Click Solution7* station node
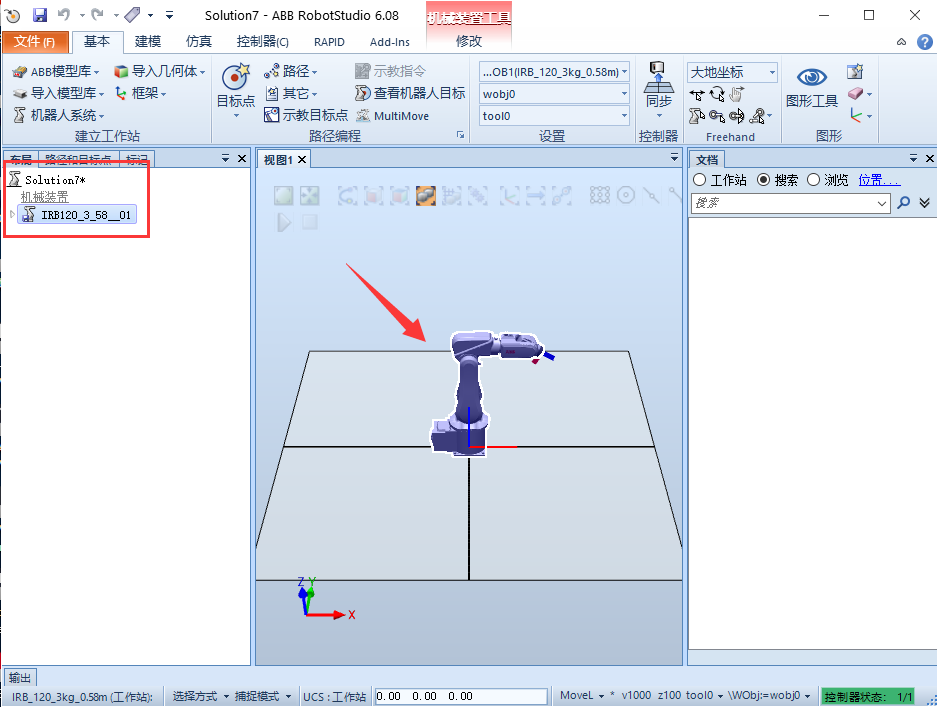 click(x=47, y=180)
